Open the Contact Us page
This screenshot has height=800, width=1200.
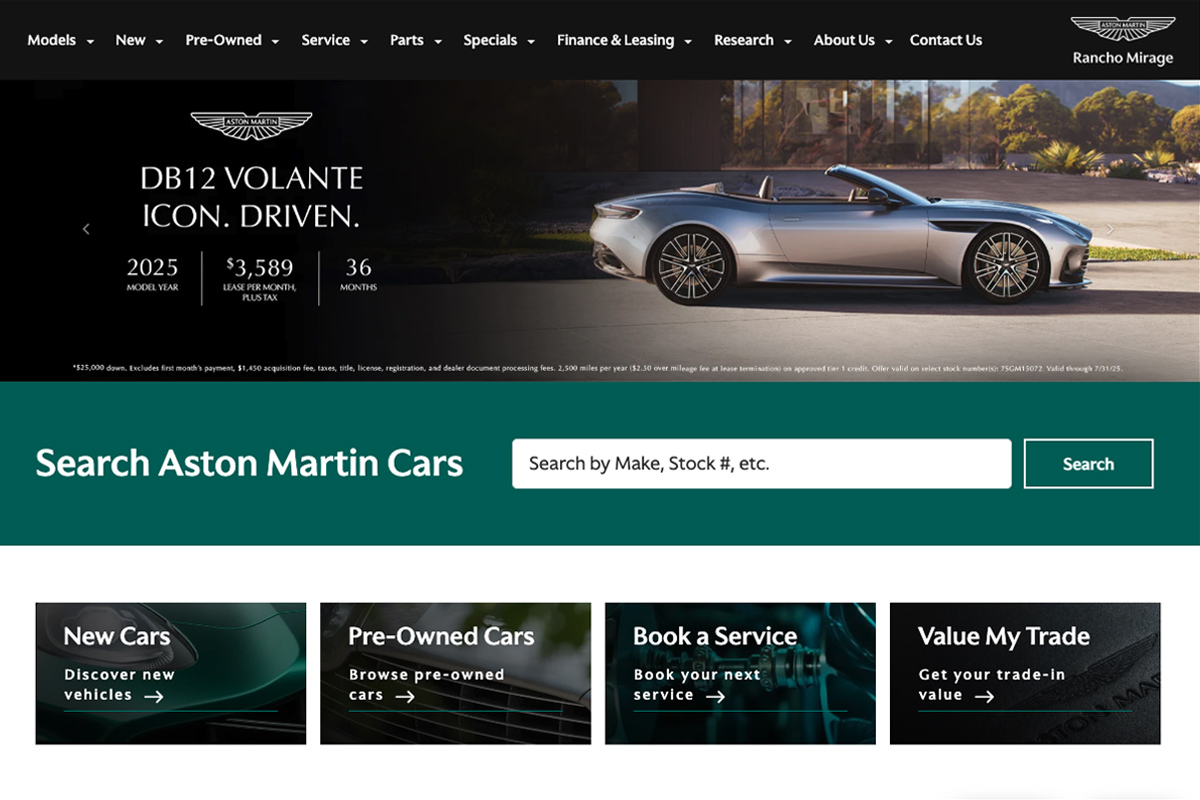946,40
